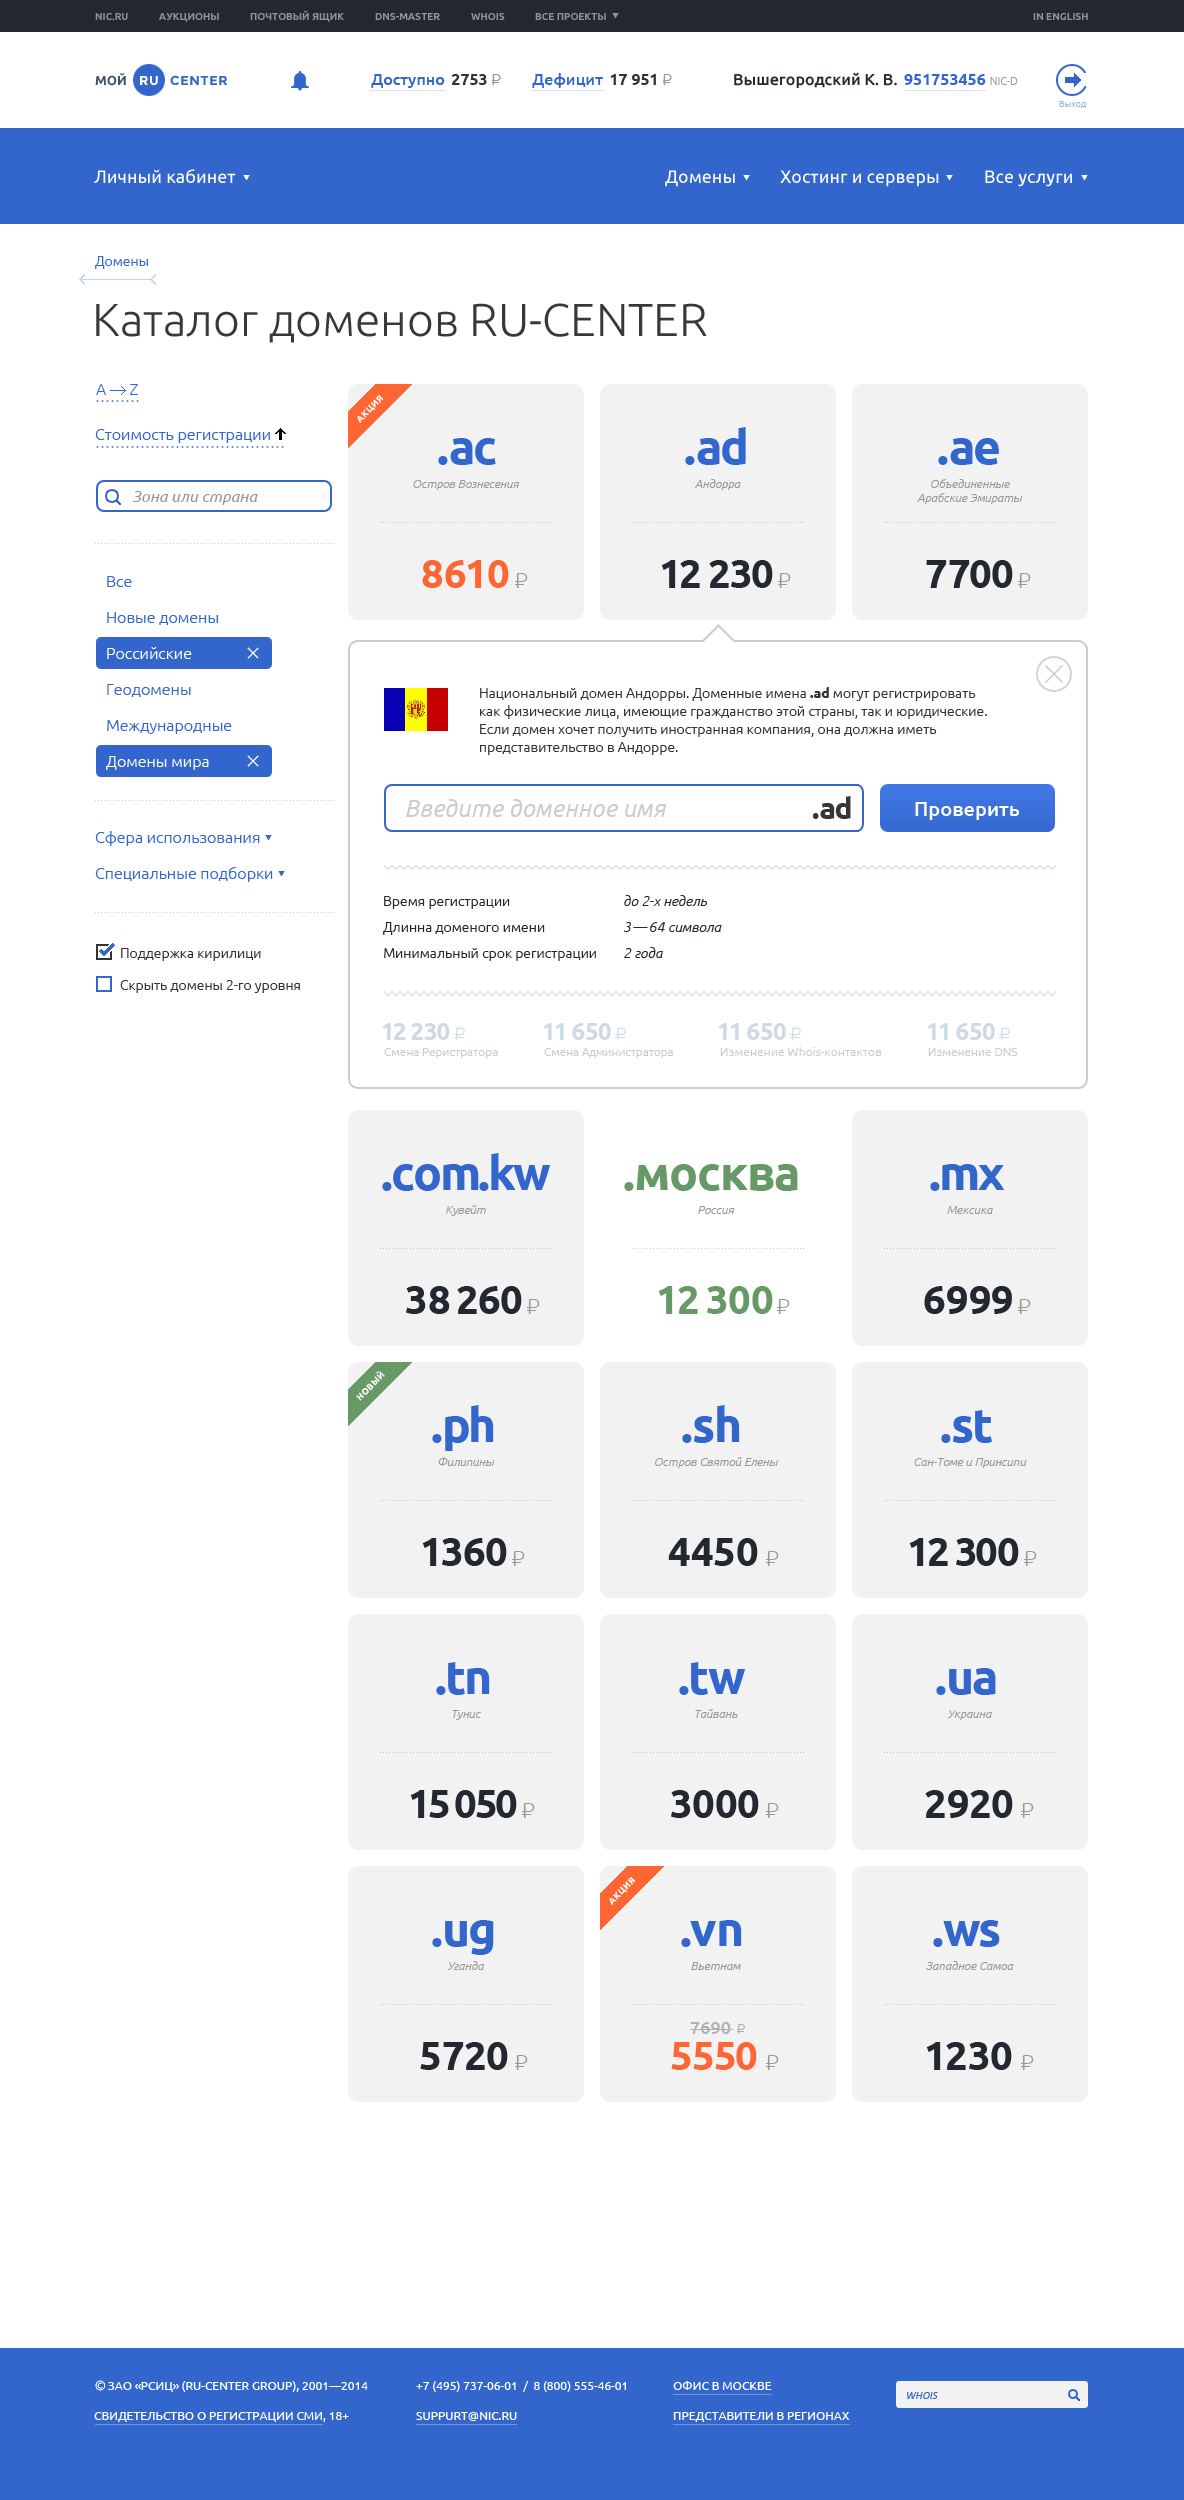Select the .москва domain card
Viewport: 1184px width, 2500px height.
tap(718, 1228)
